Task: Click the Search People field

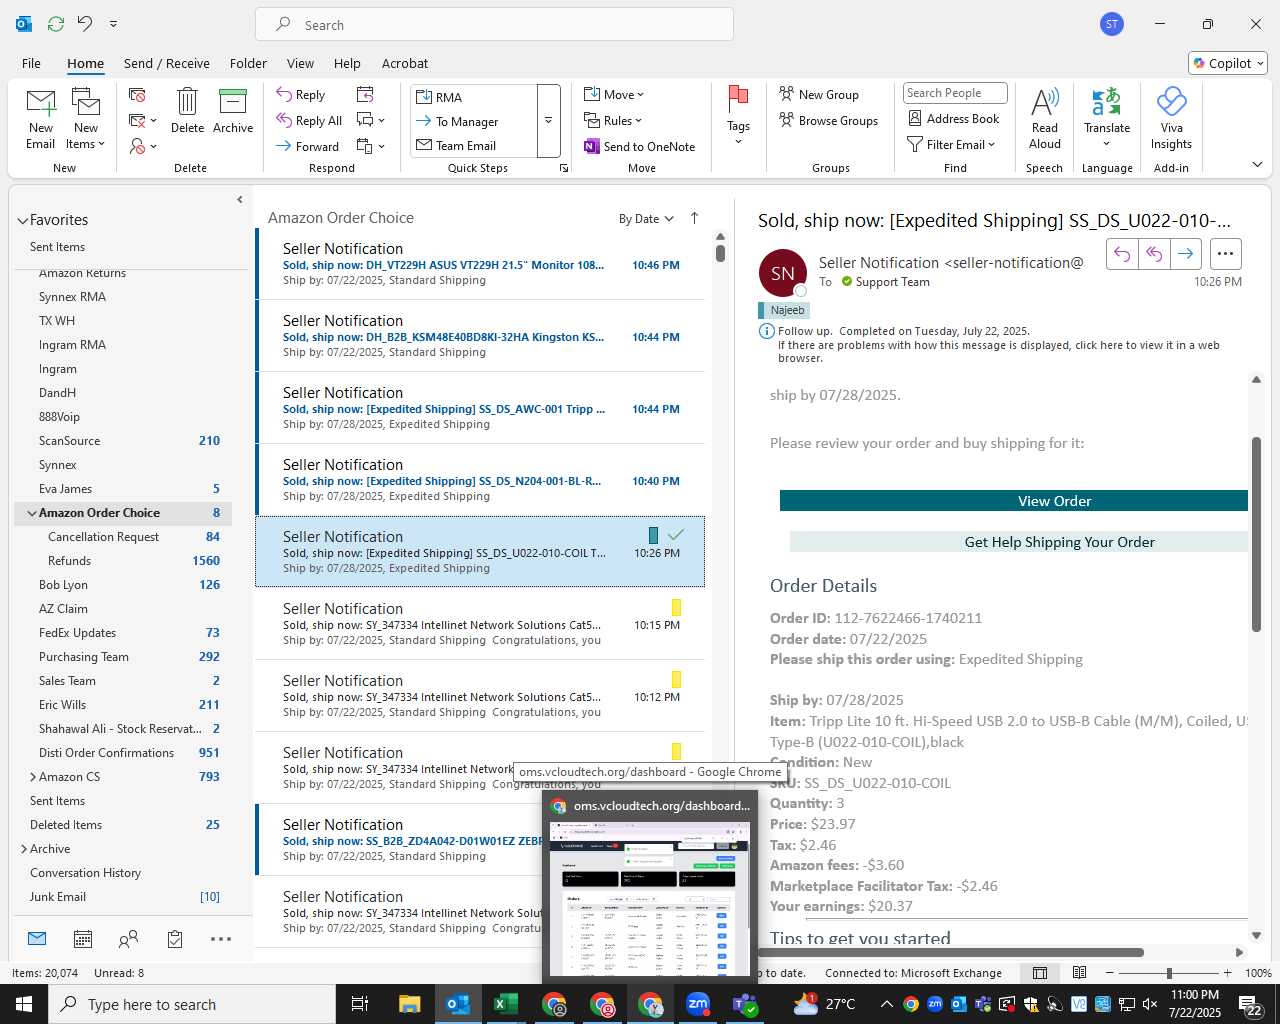Action: point(955,93)
